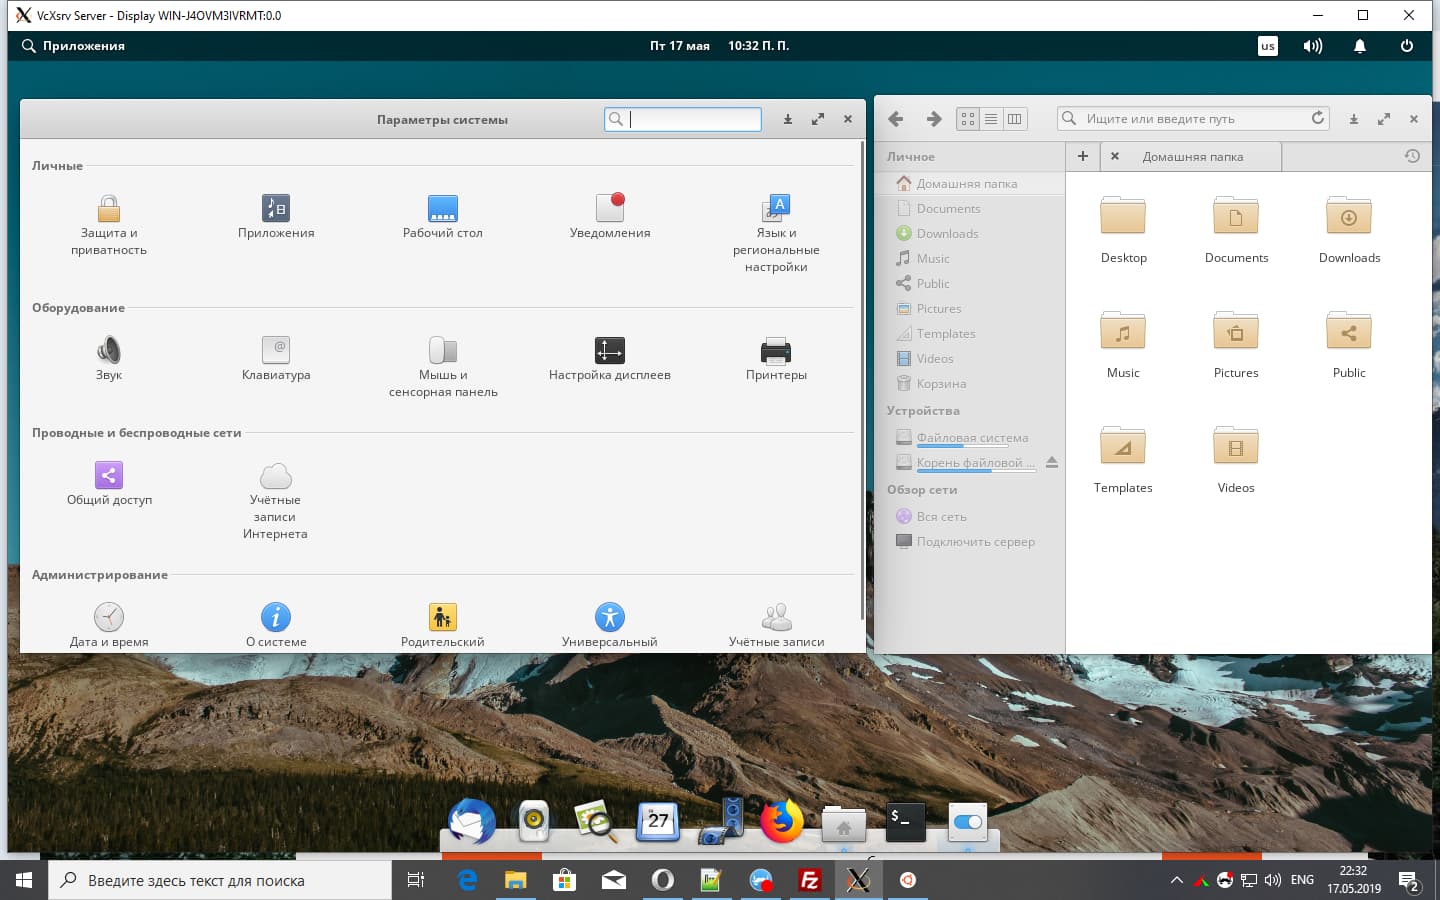The image size is (1440, 900).
Task: Click the volume indicator in top bar
Action: (x=1312, y=45)
